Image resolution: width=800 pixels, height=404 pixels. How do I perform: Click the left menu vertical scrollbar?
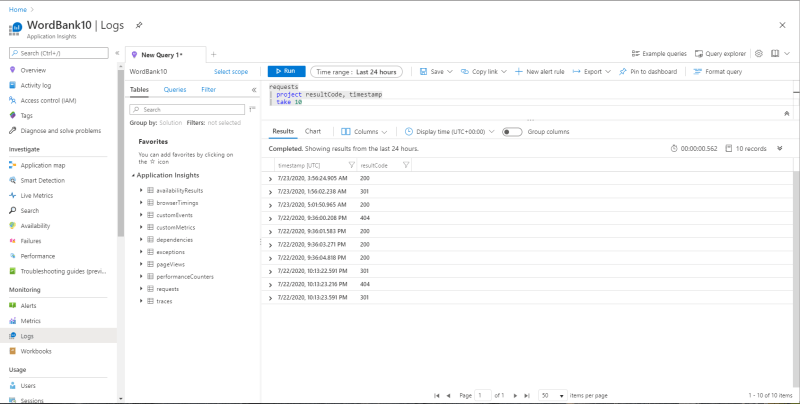coord(120,153)
